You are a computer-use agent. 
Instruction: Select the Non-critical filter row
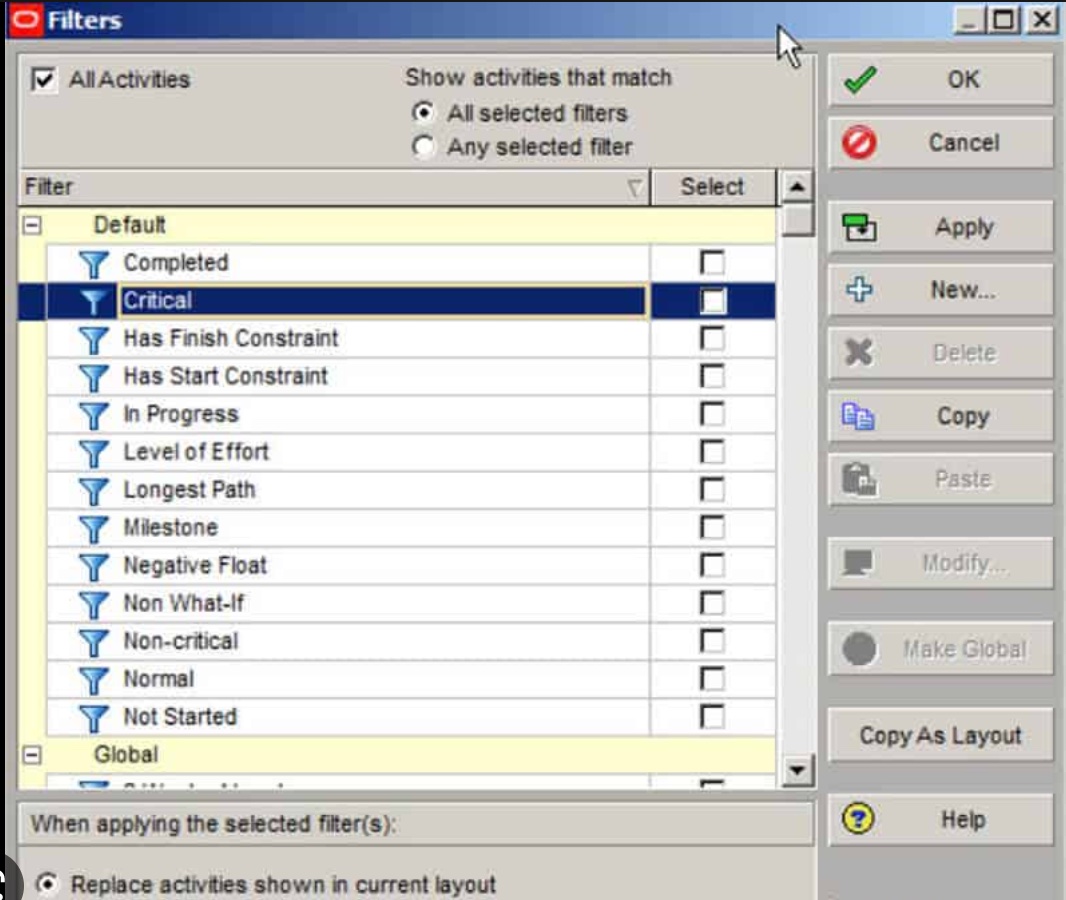tap(411, 641)
